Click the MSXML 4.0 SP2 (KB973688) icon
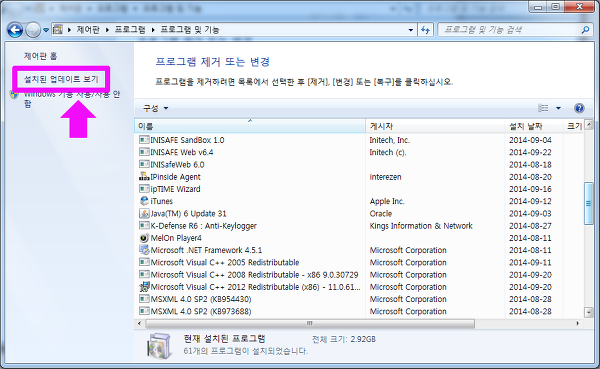 [144, 311]
